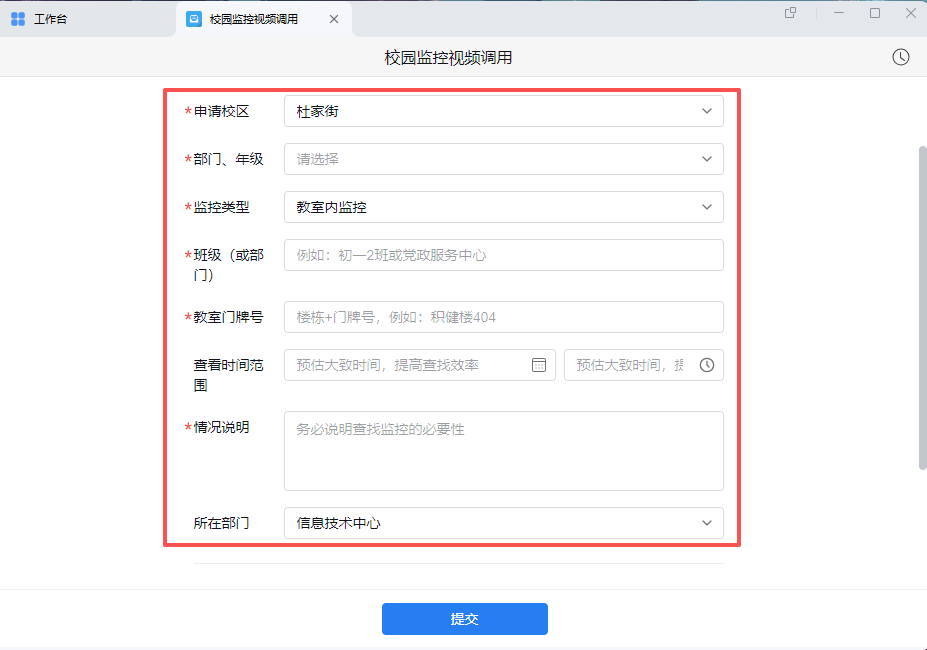The height and width of the screenshot is (650, 927).
Task: Maximize the application window
Action: pyautogui.click(x=875, y=13)
